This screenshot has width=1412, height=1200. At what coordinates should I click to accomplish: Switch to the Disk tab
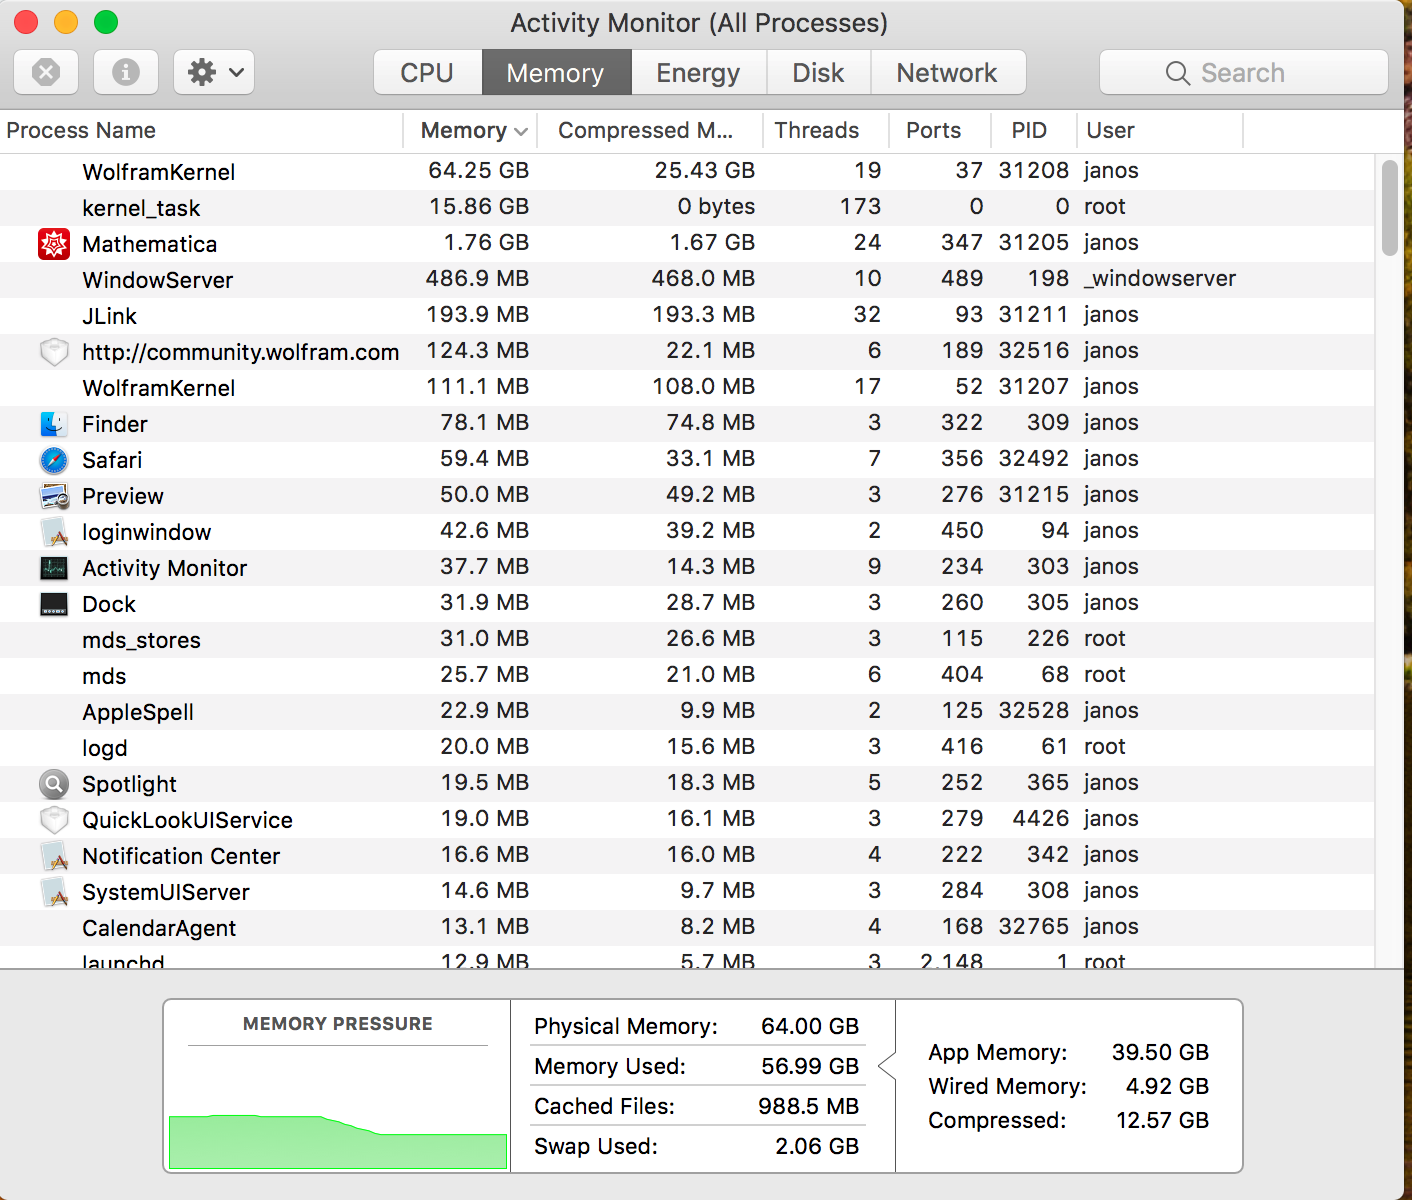(x=818, y=72)
